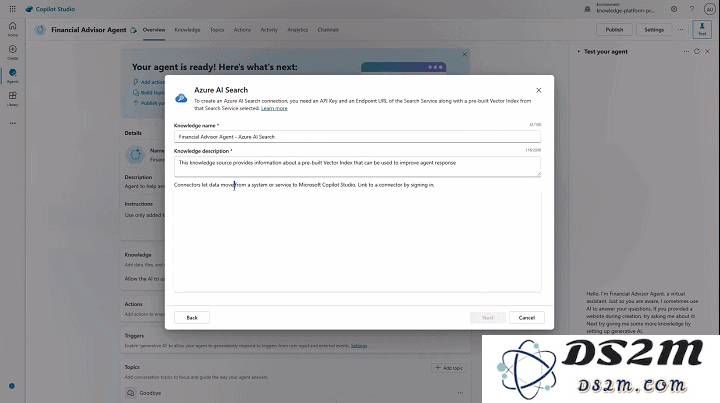The image size is (720, 403).
Task: Click the environment name in header
Action: pos(625,11)
